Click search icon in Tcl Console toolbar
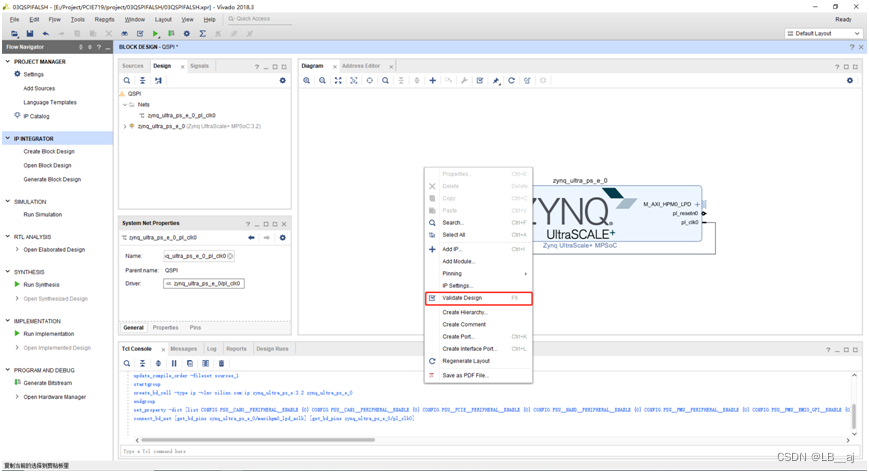This screenshot has height=473, width=869. coord(127,363)
